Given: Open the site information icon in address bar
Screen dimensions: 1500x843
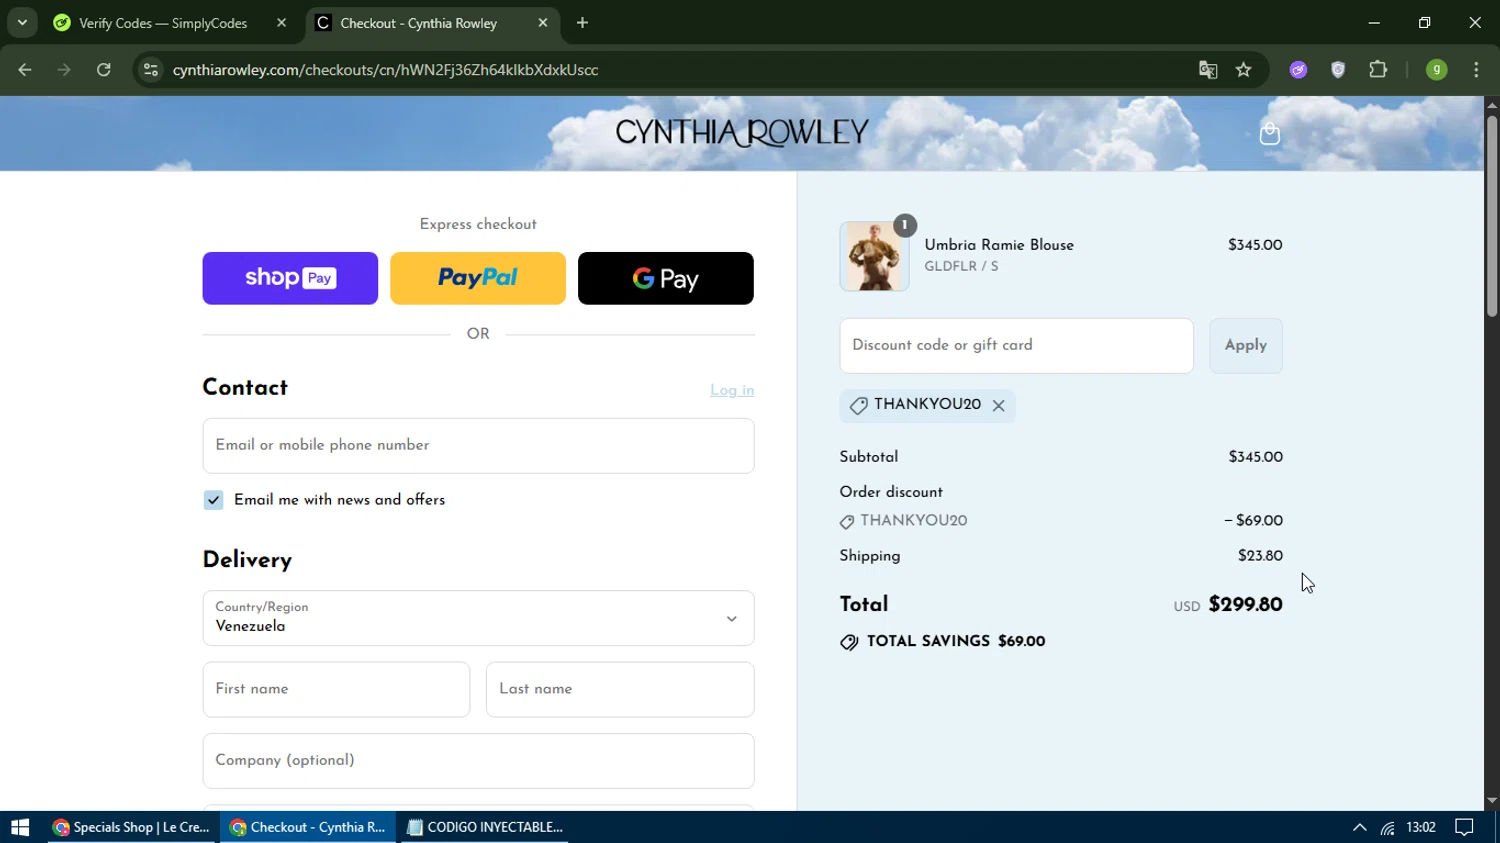Looking at the screenshot, I should [x=151, y=70].
